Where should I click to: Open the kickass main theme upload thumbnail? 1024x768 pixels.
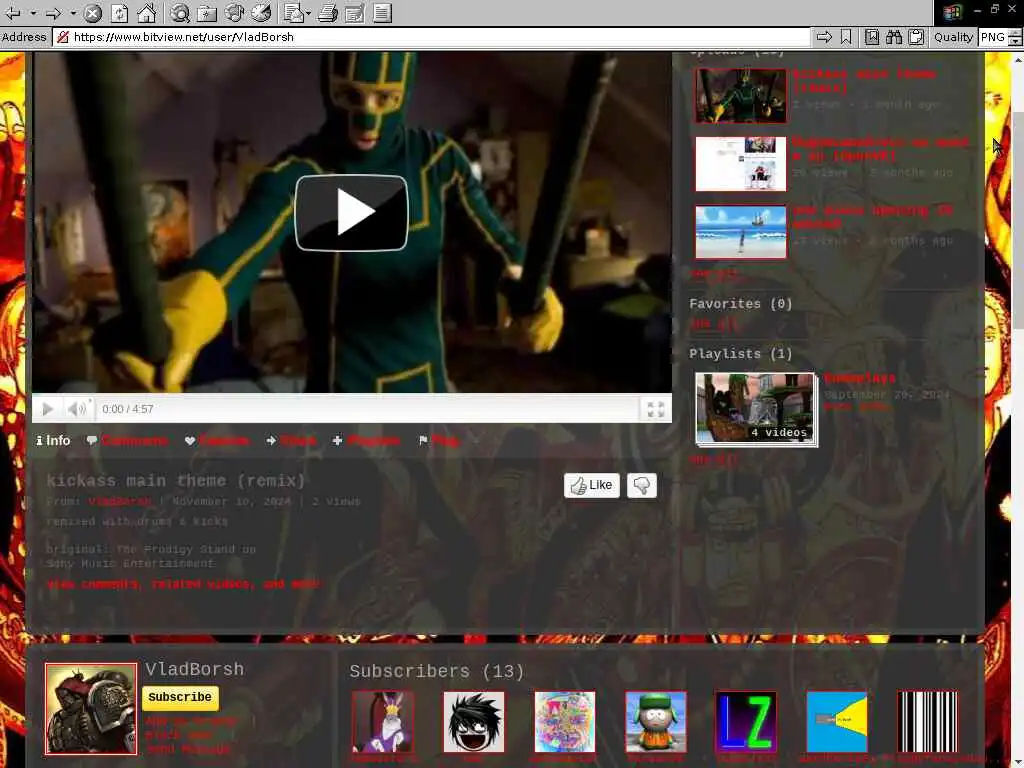741,95
